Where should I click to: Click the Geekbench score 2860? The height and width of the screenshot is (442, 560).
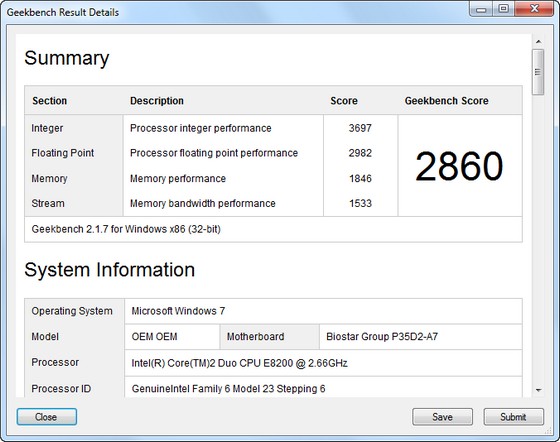pos(459,166)
